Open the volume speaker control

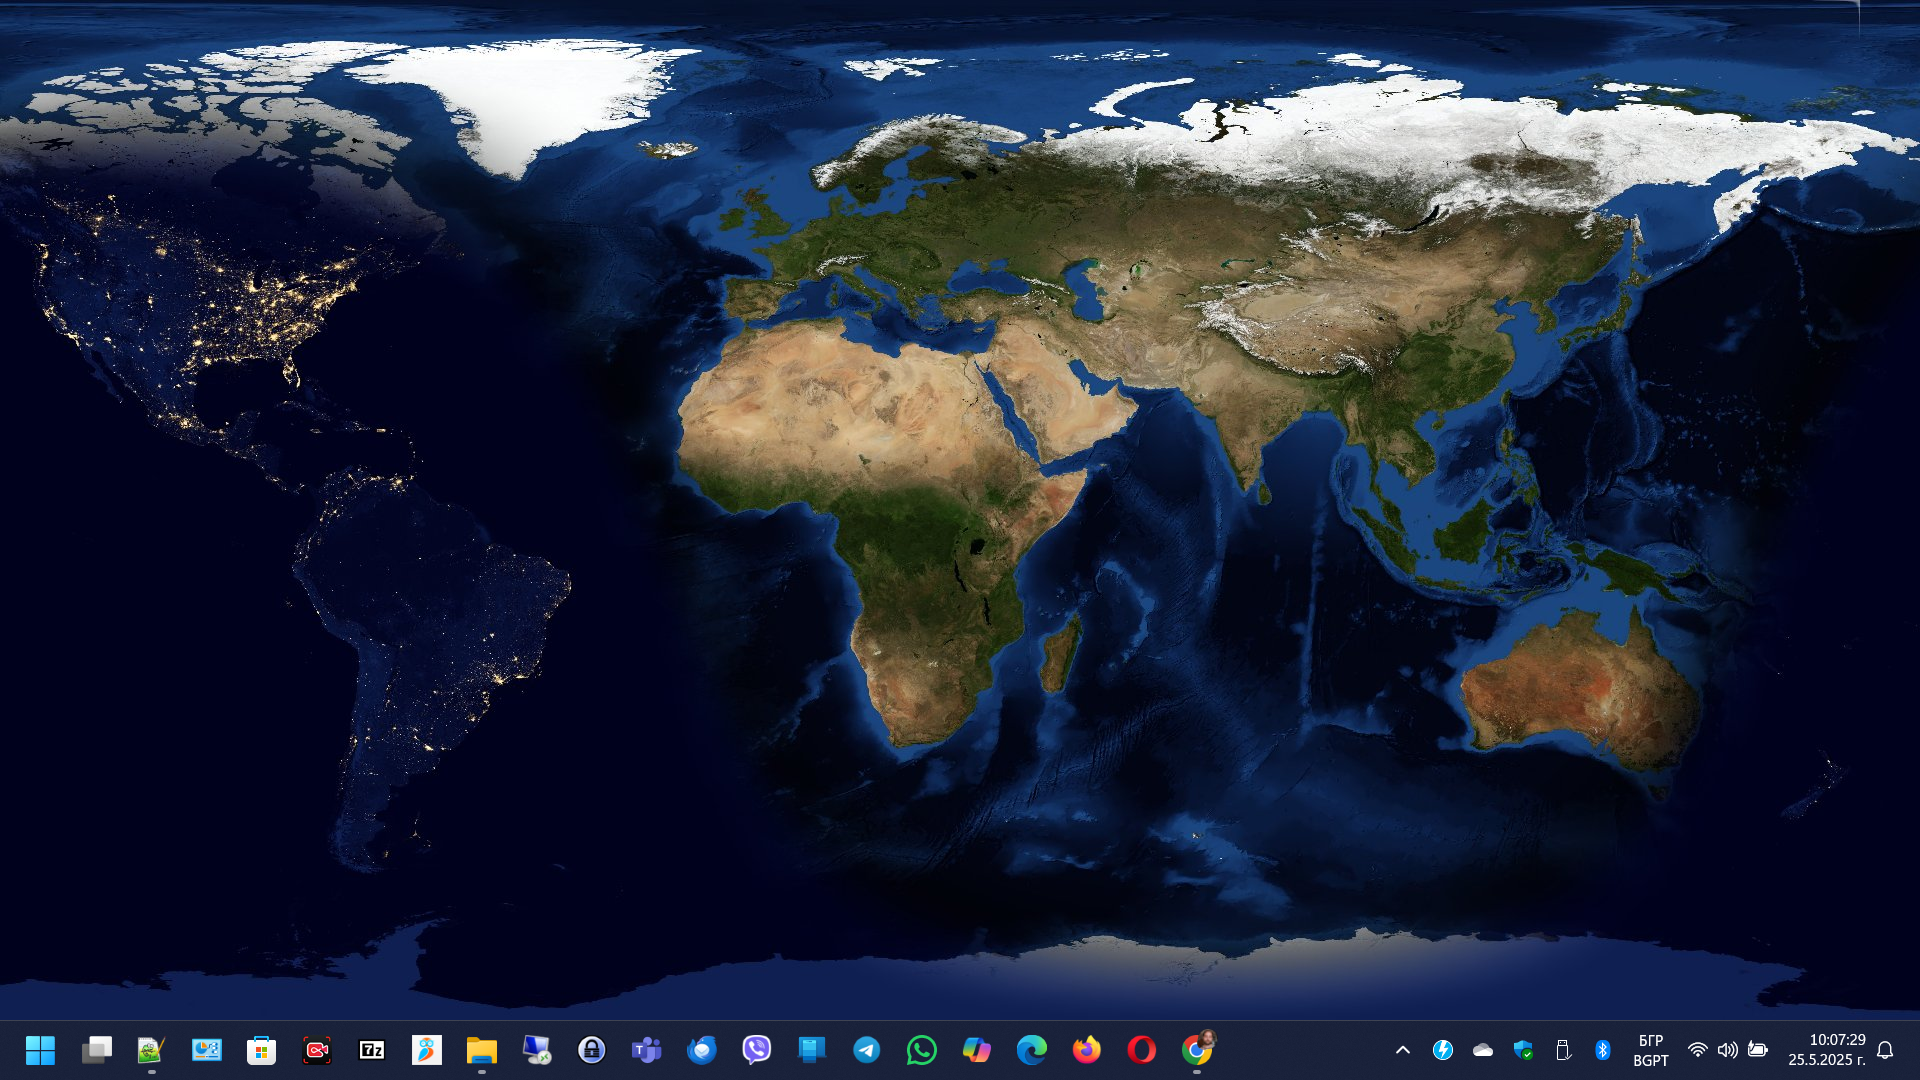(1727, 1050)
